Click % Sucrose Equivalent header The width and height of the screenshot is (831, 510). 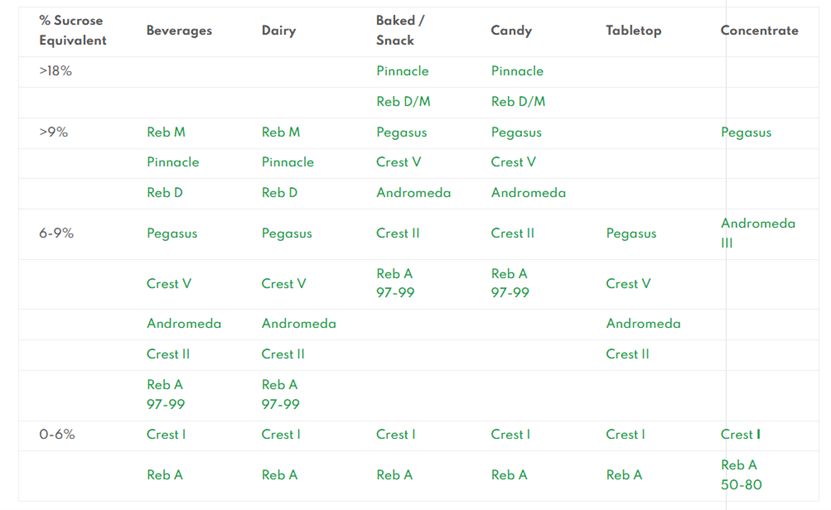click(73, 30)
